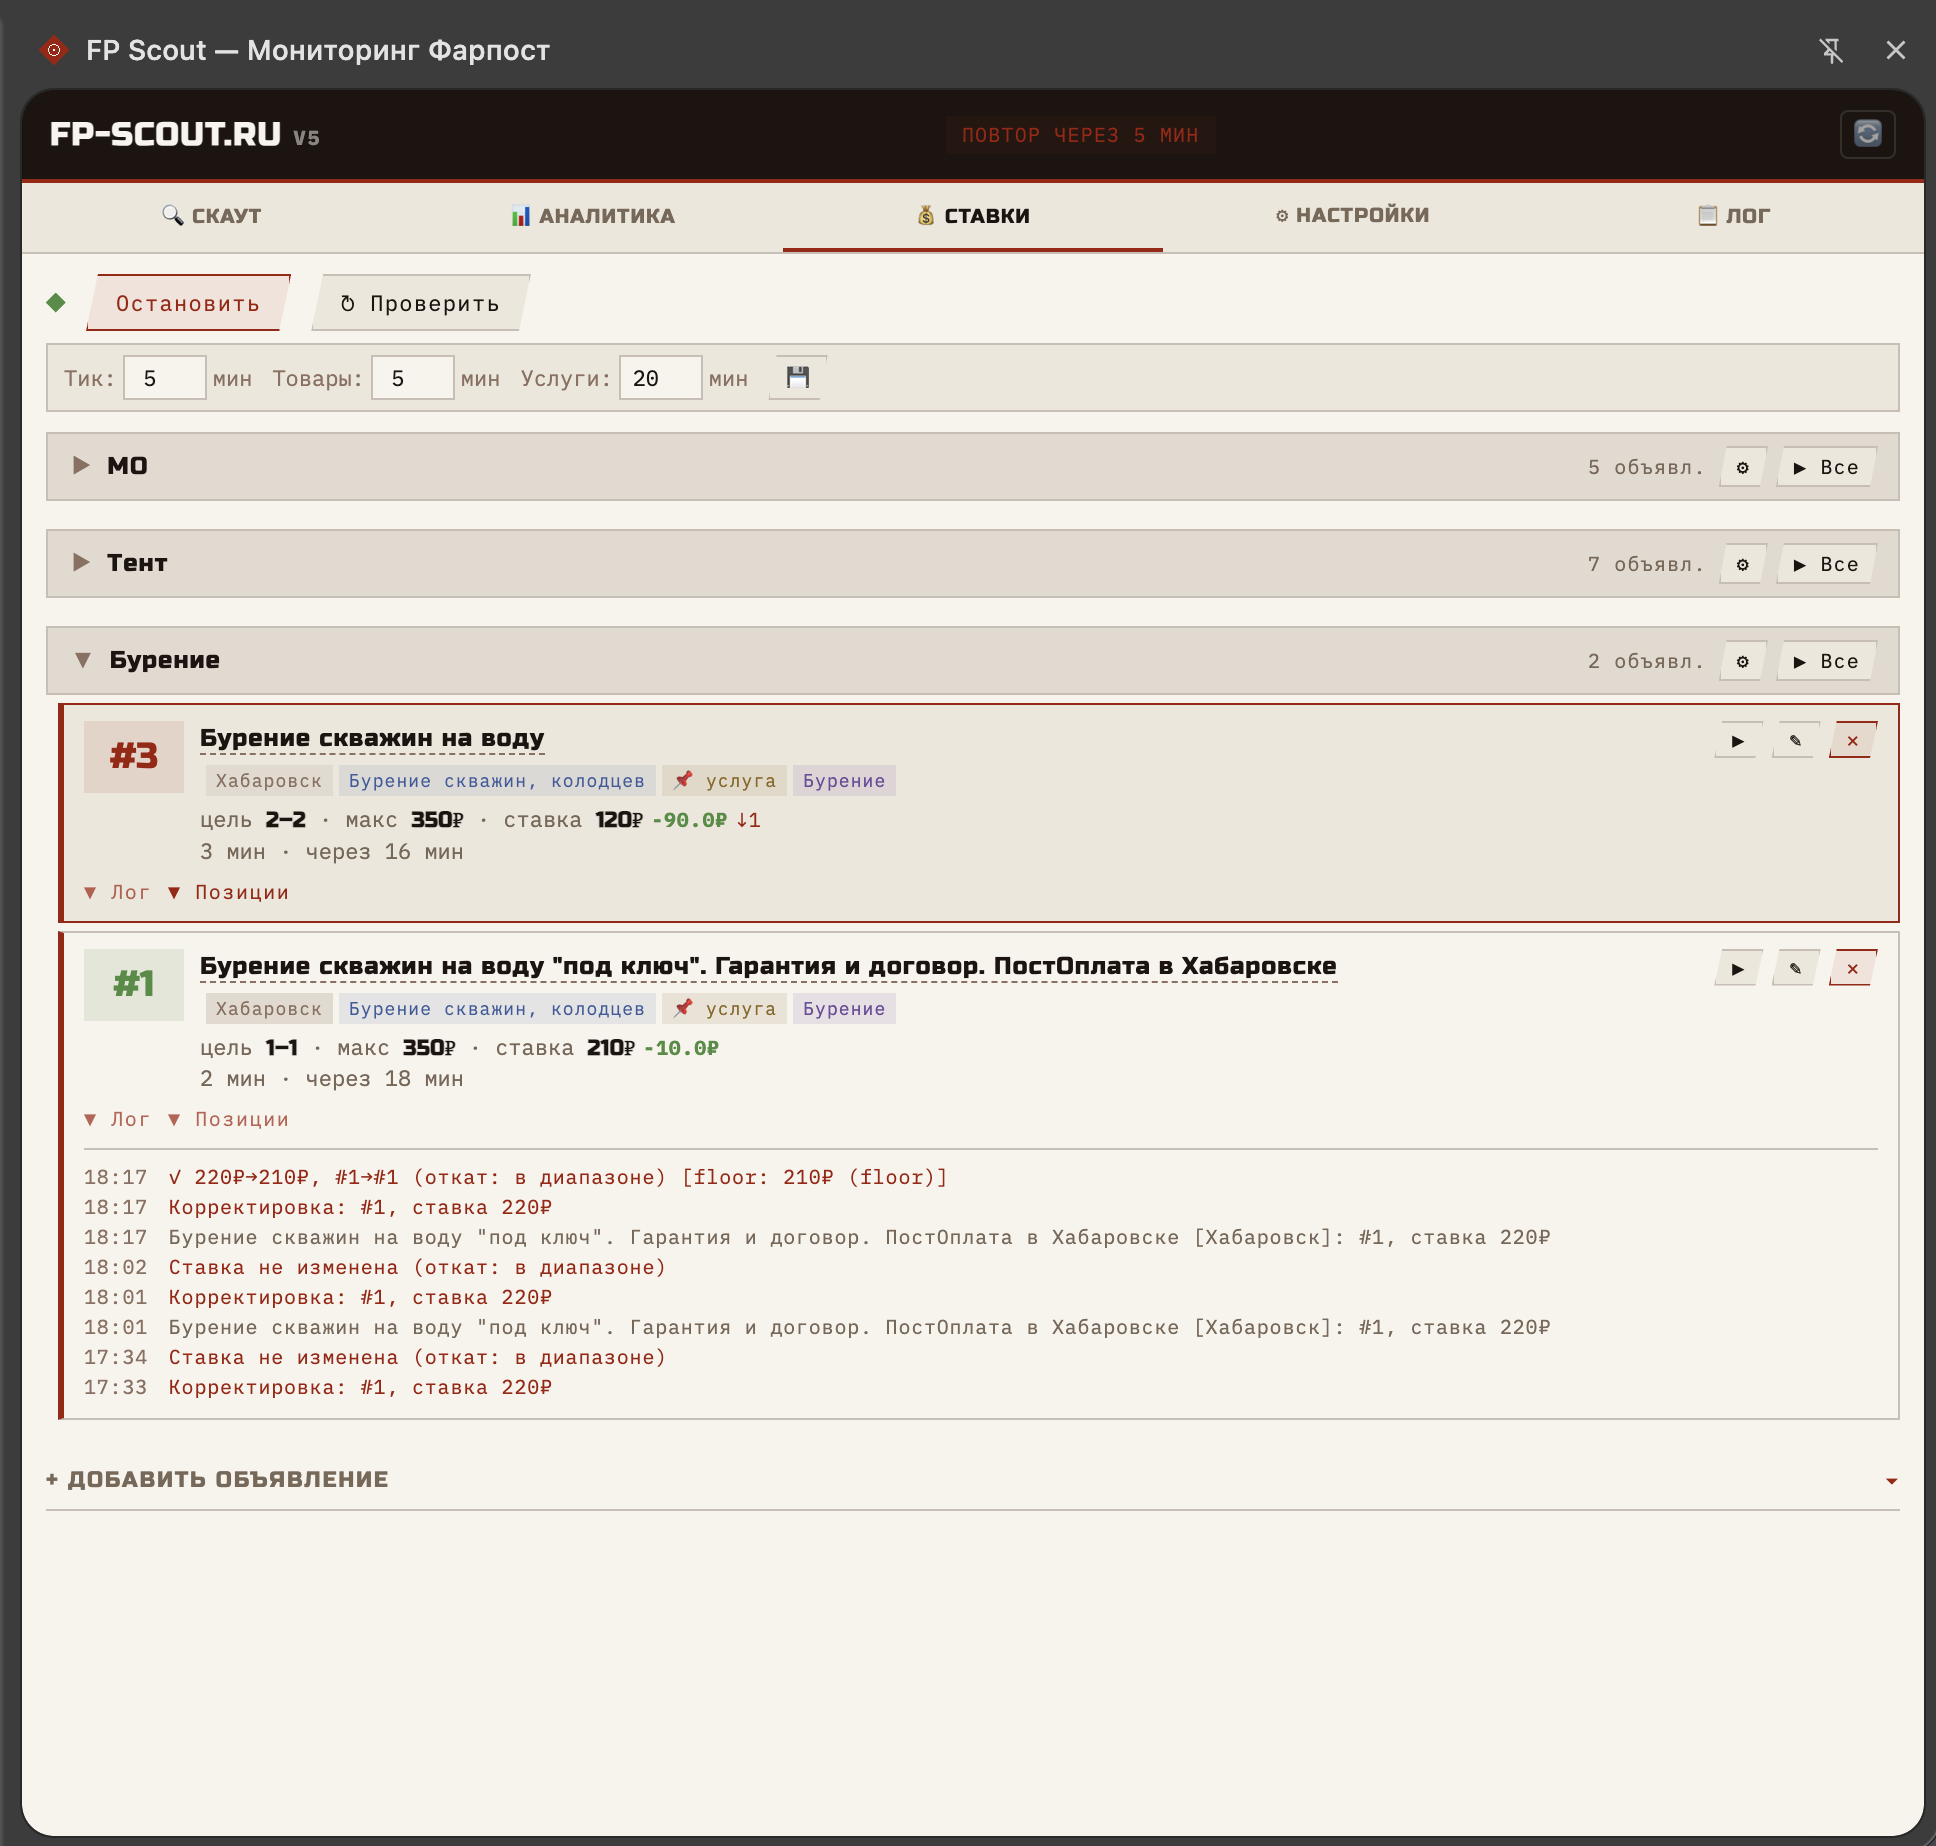Click the Хабаровск tag on listing #3
This screenshot has width=1936, height=1846.
point(269,781)
